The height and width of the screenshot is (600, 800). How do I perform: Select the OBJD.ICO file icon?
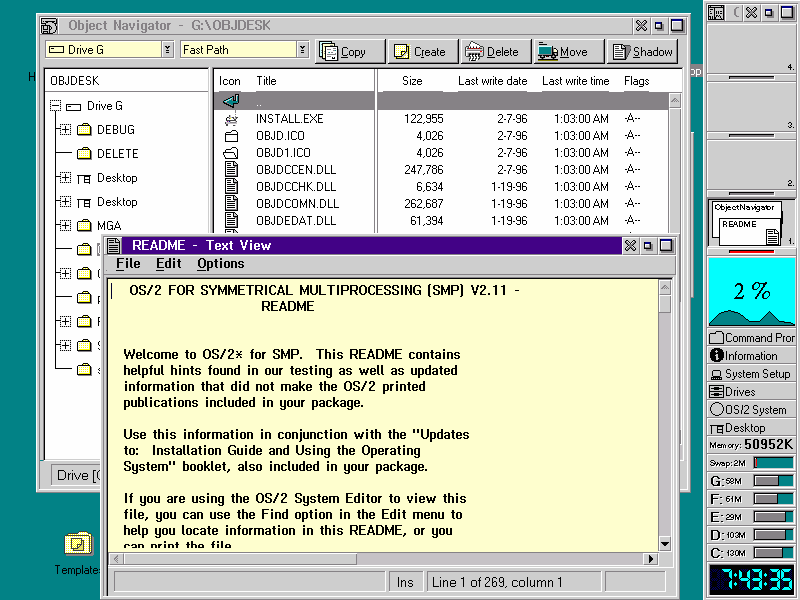[231, 136]
